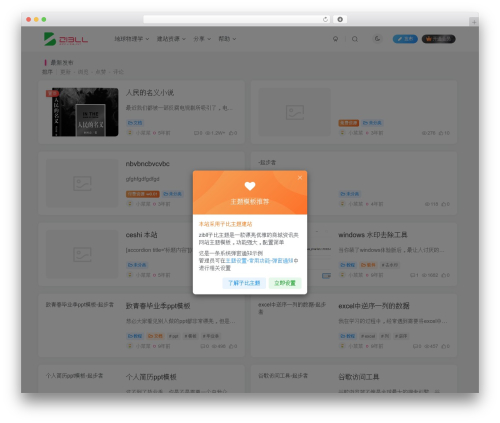Click the like icon showing 10
Screen dimensions: 500x423
tap(441, 133)
